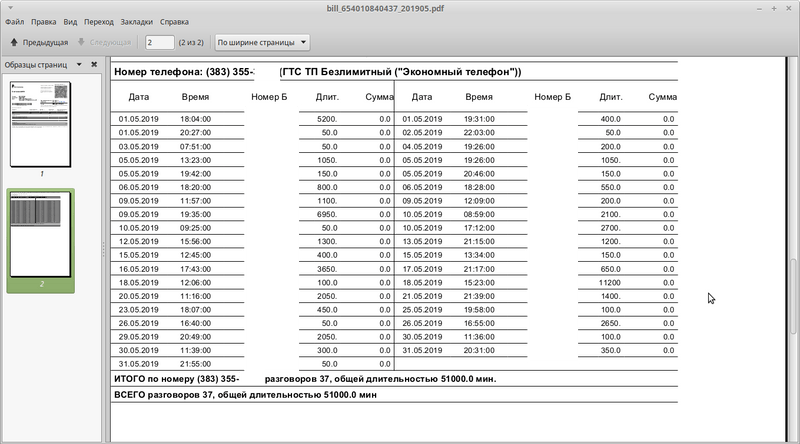Click date '04.05.2019'
Viewport: 800px width, 444px height.
click(422, 146)
